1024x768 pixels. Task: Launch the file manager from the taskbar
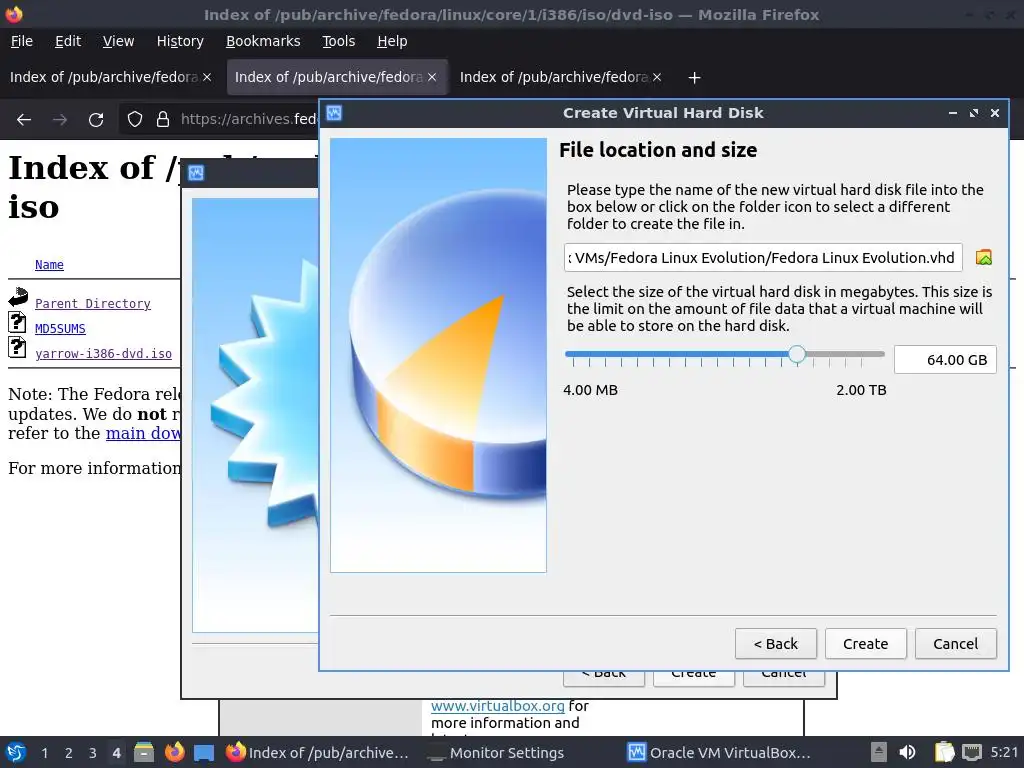click(x=144, y=752)
